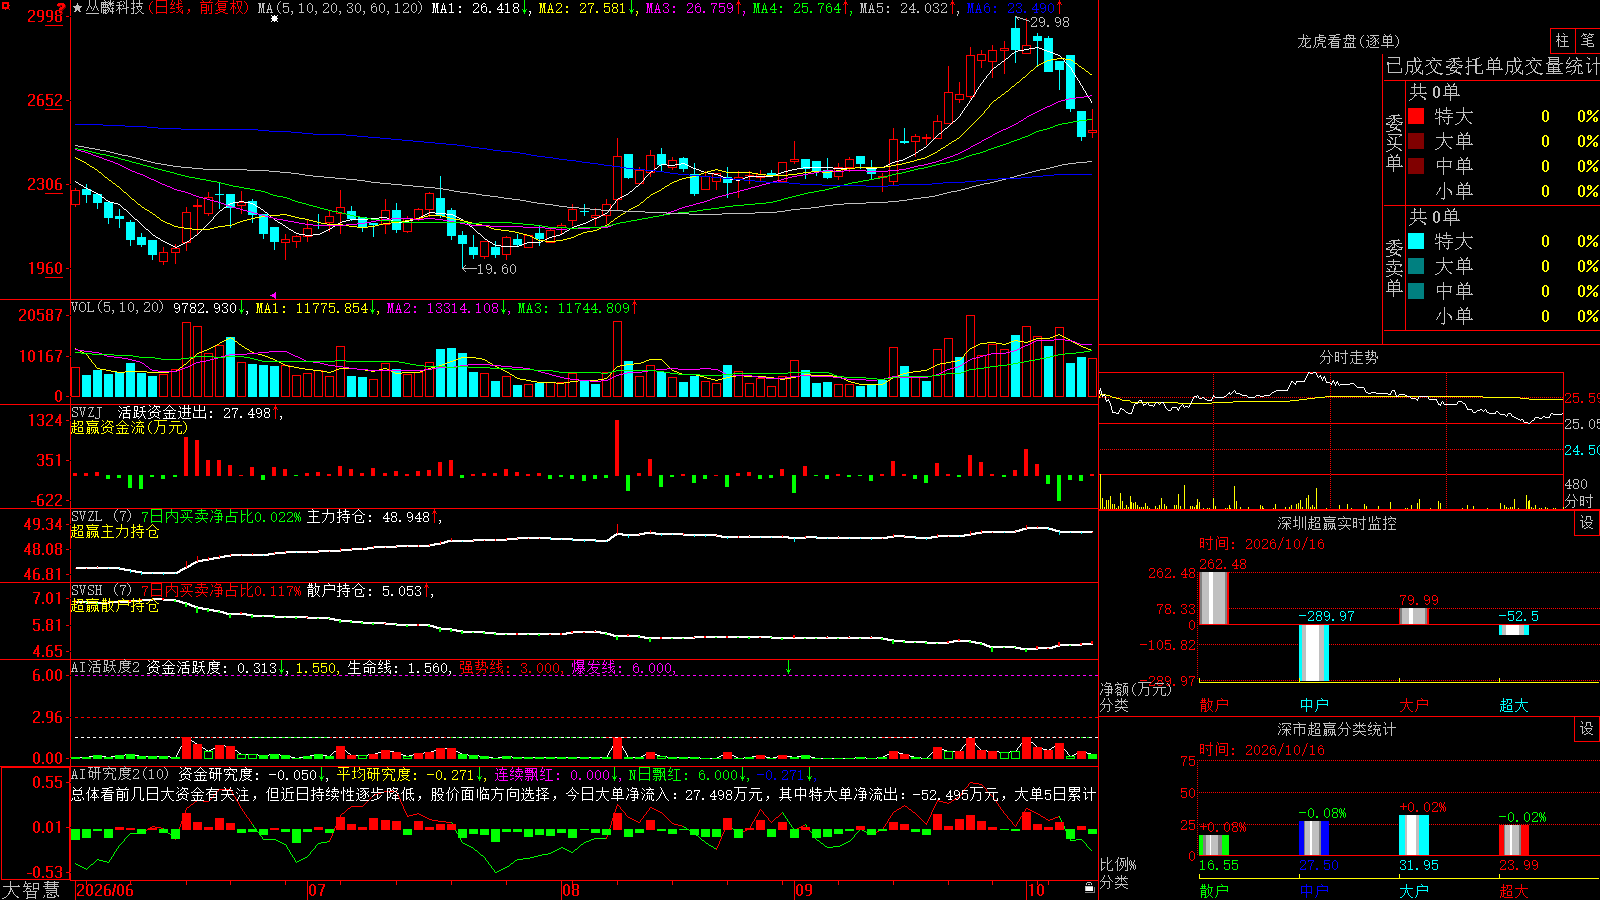Click cyan 特大 sell-order color swatch

pos(1416,241)
